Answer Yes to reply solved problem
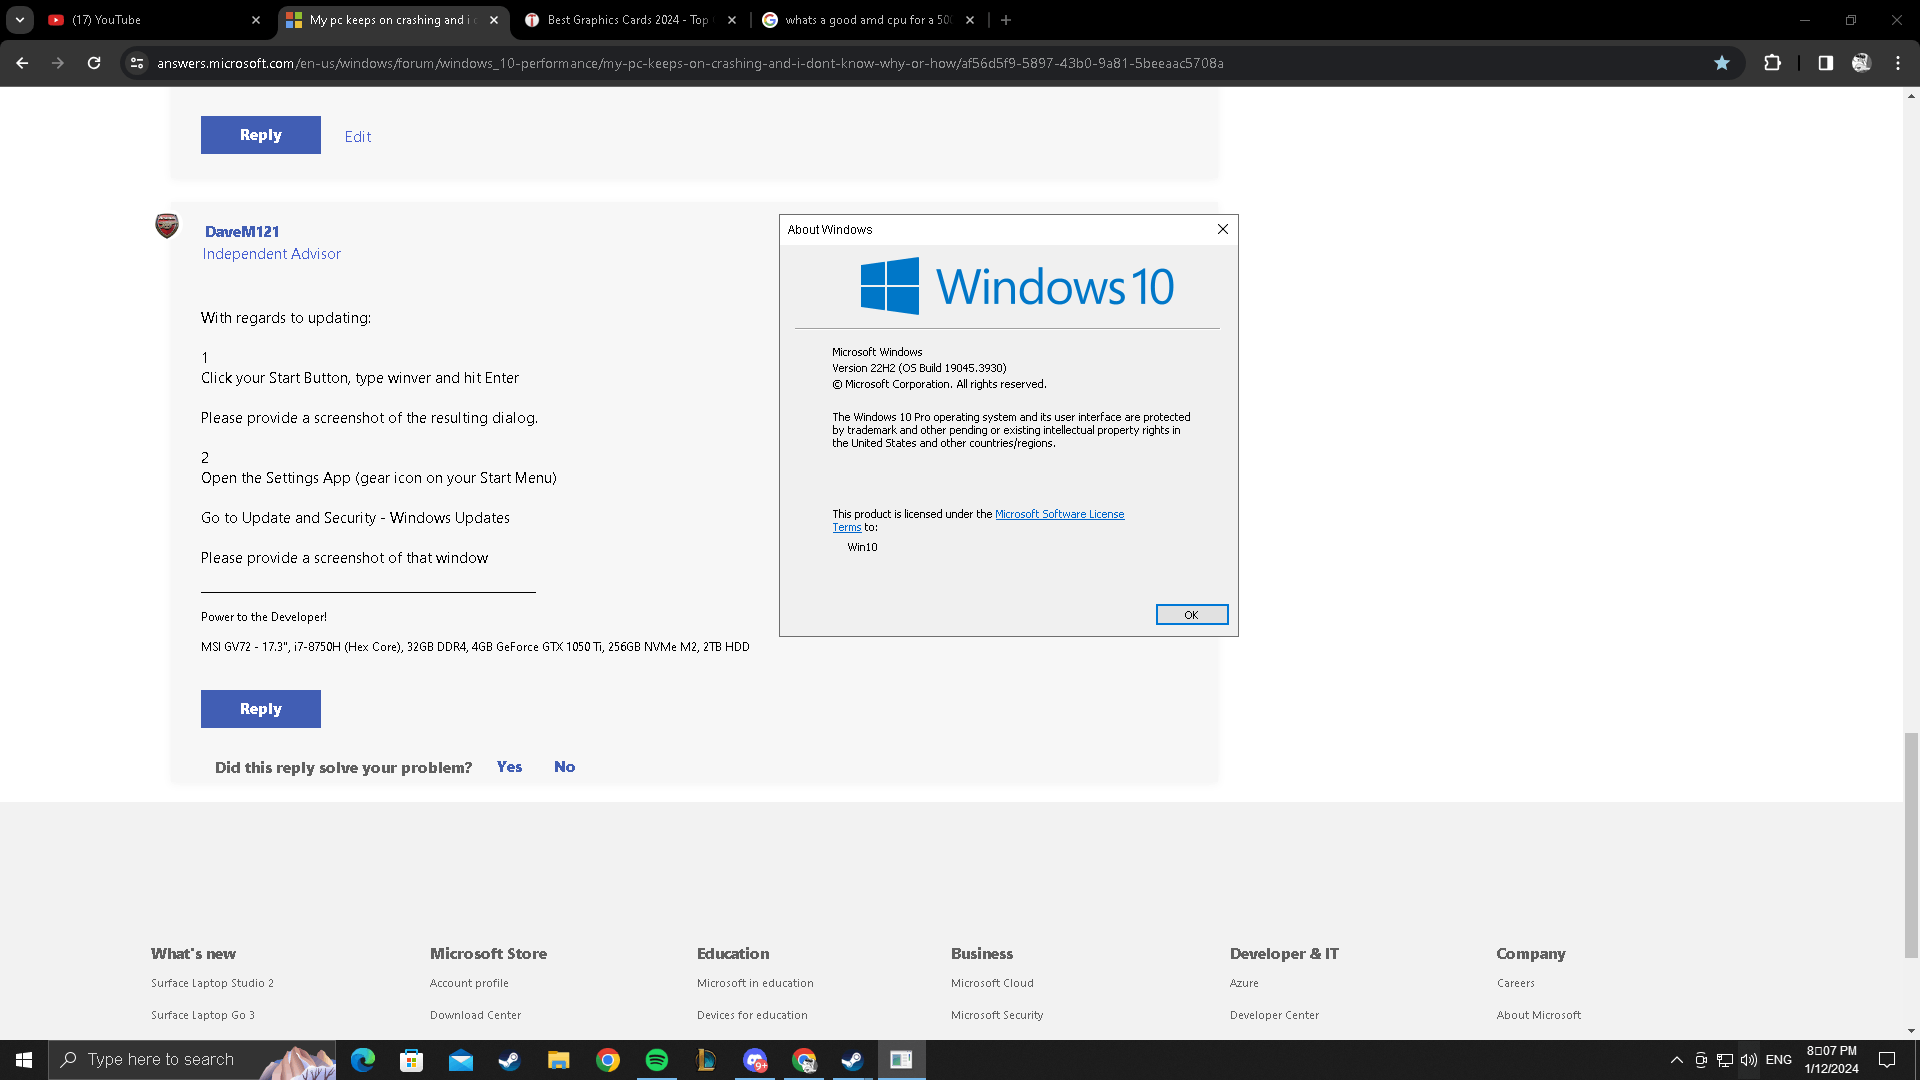 509,767
